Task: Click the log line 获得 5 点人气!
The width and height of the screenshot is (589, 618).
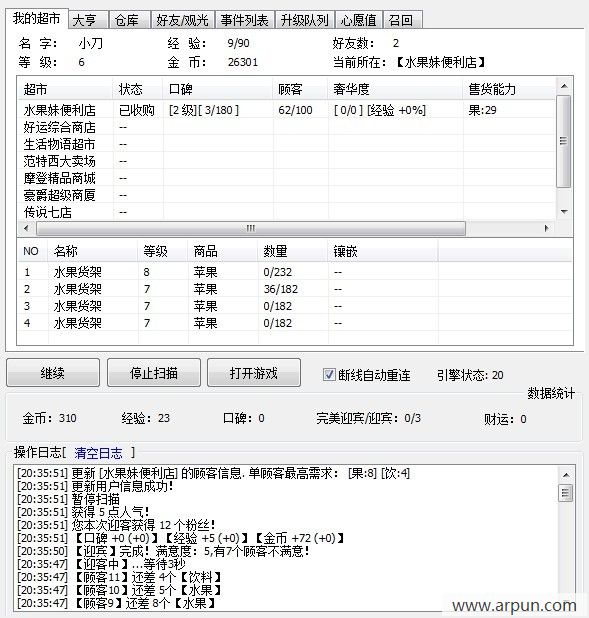Action: coord(83,512)
